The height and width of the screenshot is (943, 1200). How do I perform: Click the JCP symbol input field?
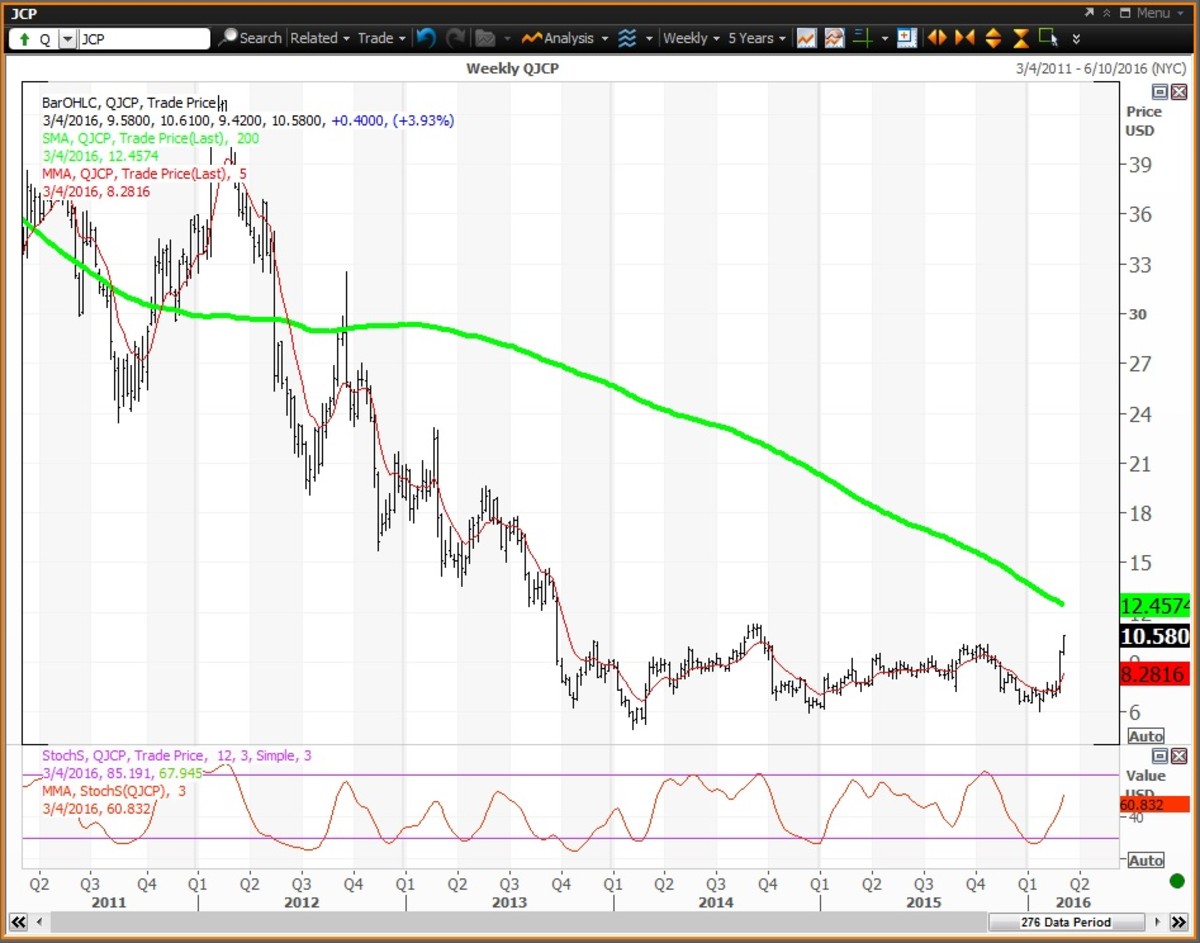point(143,39)
